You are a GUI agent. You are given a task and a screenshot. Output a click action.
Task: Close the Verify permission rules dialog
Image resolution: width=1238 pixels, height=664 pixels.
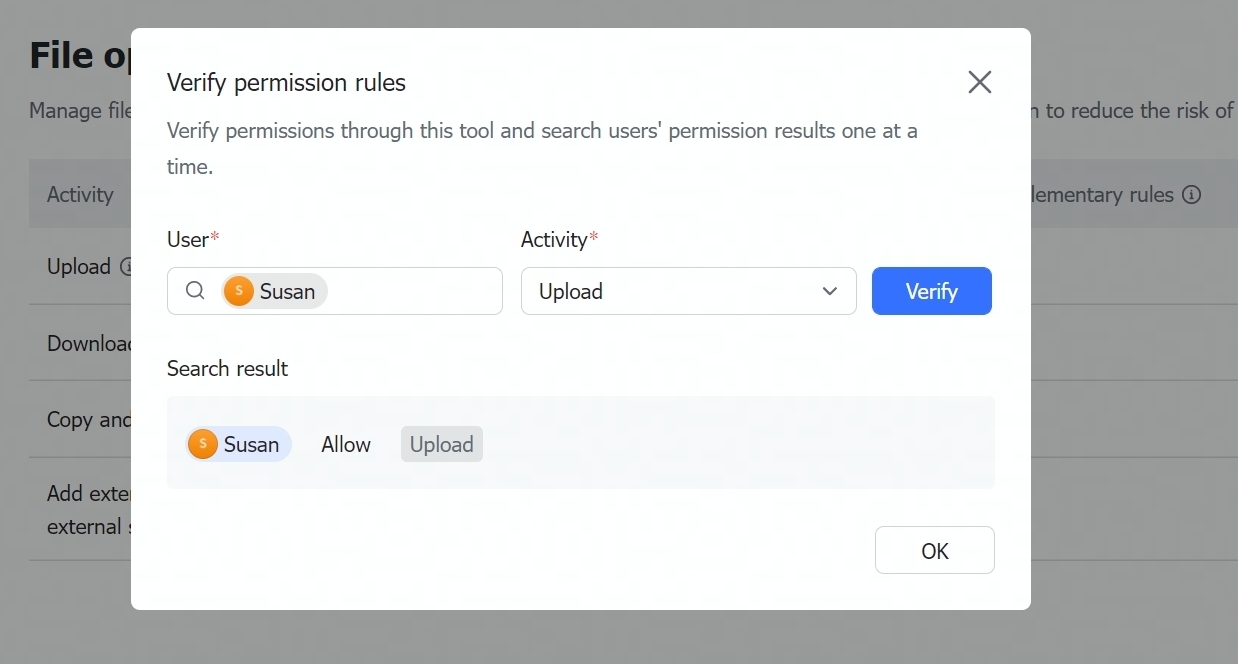coord(979,82)
